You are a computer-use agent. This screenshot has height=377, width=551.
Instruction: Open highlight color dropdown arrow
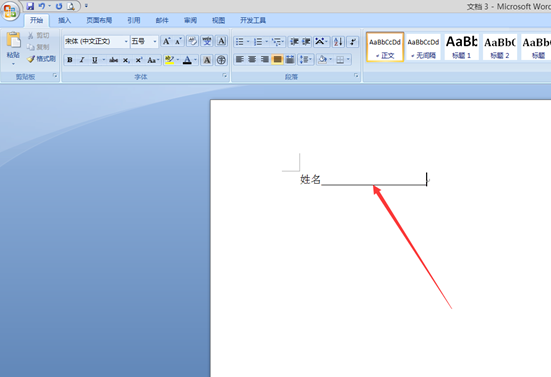click(178, 60)
